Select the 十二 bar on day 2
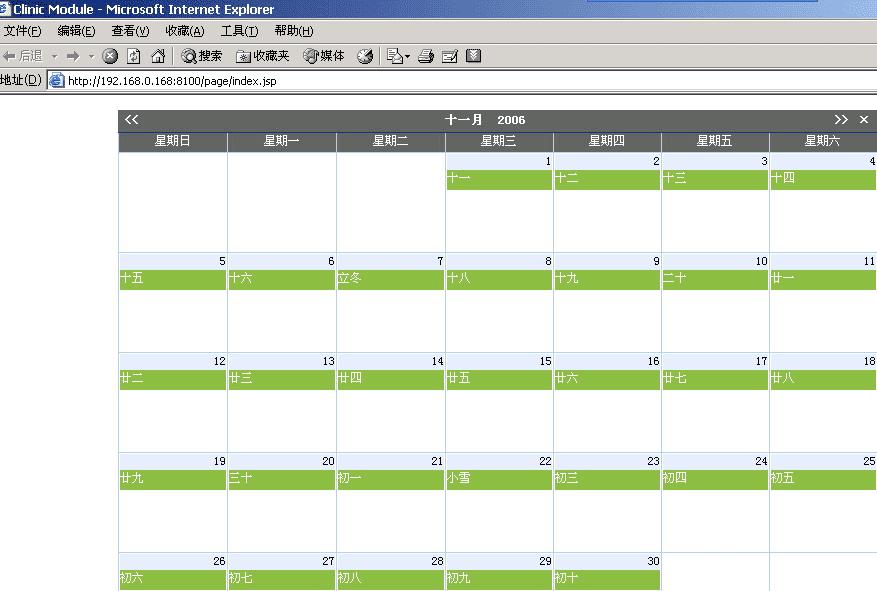Screen dimensions: 877x591 tap(607, 179)
